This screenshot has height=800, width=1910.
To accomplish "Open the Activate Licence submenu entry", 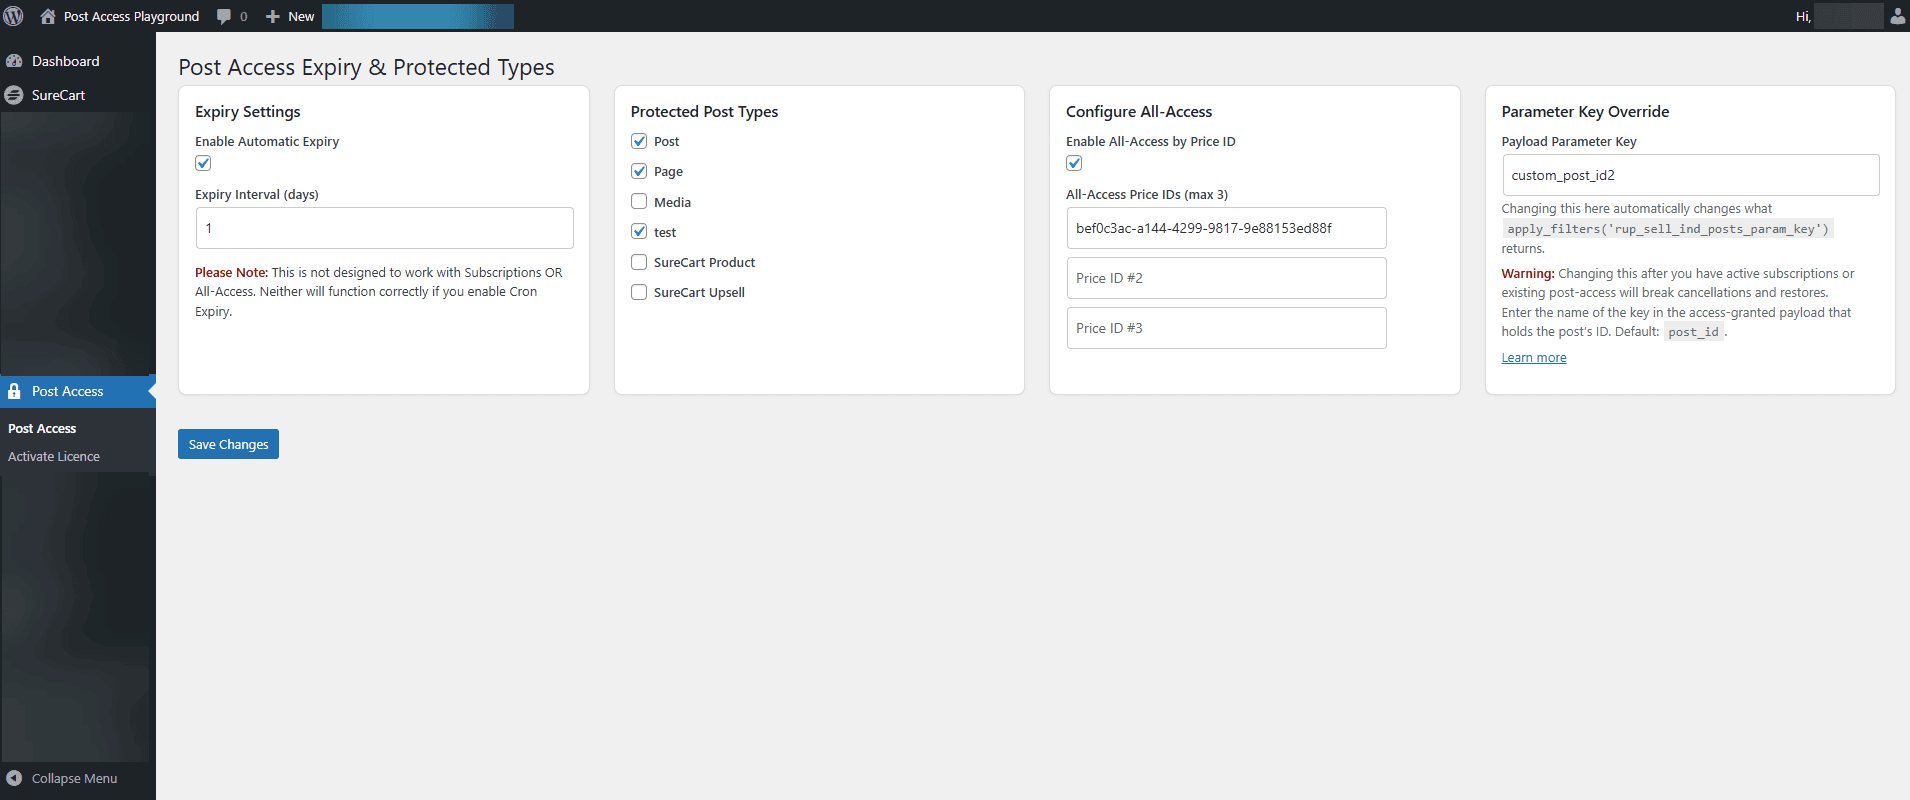I will coord(54,456).
